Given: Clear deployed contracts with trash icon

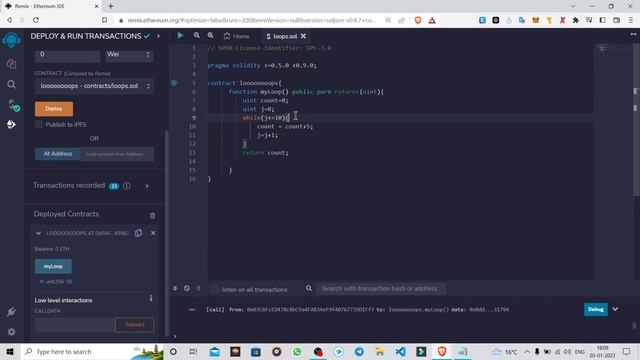Looking at the screenshot, I should point(152,215).
